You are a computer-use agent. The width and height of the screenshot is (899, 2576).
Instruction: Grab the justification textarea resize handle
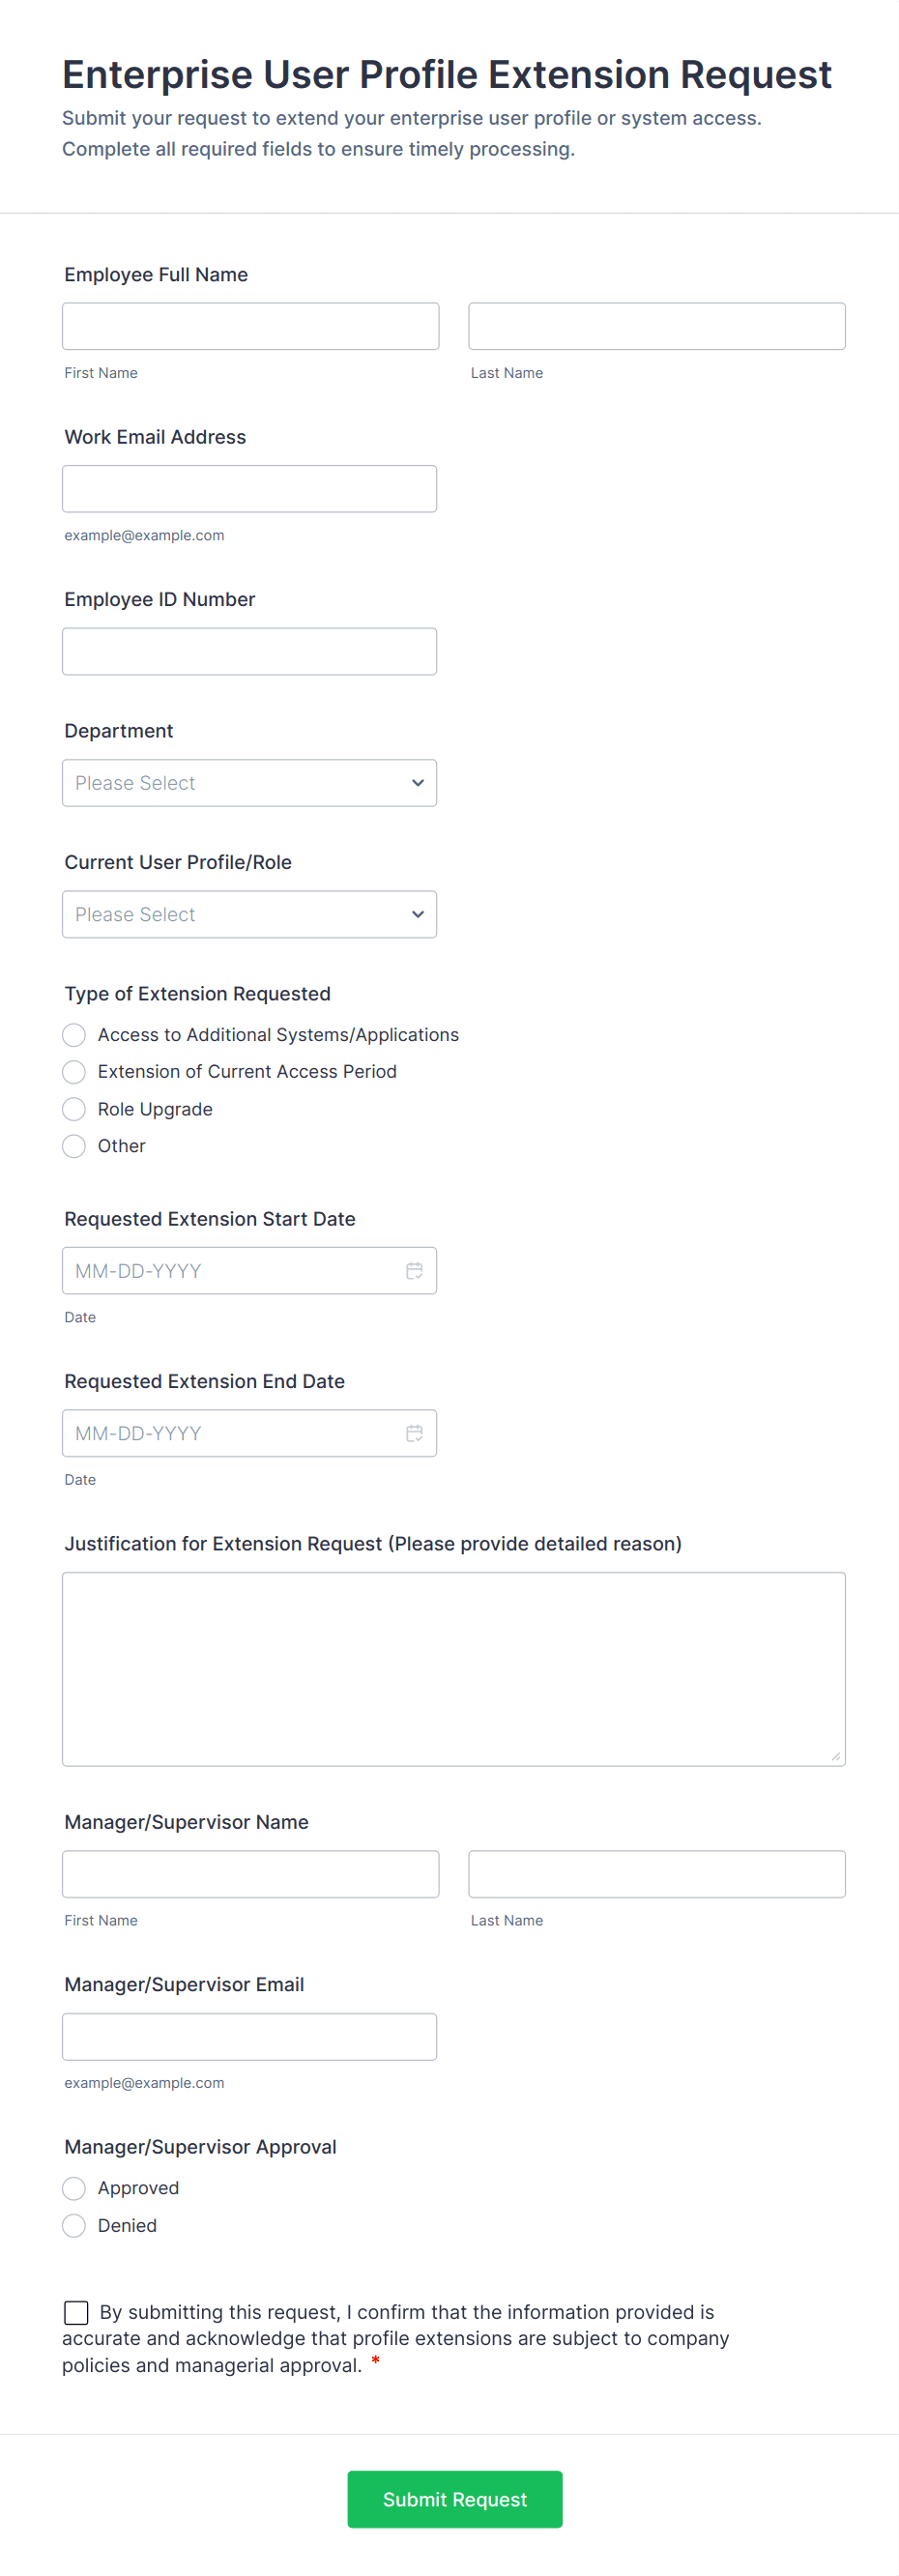pyautogui.click(x=836, y=1756)
